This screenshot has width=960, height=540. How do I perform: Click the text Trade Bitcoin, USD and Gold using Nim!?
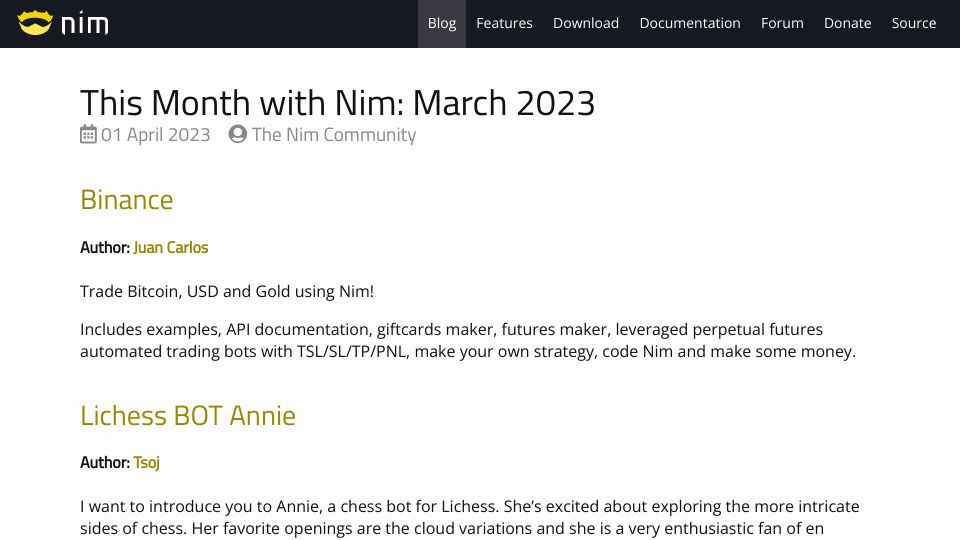227,291
